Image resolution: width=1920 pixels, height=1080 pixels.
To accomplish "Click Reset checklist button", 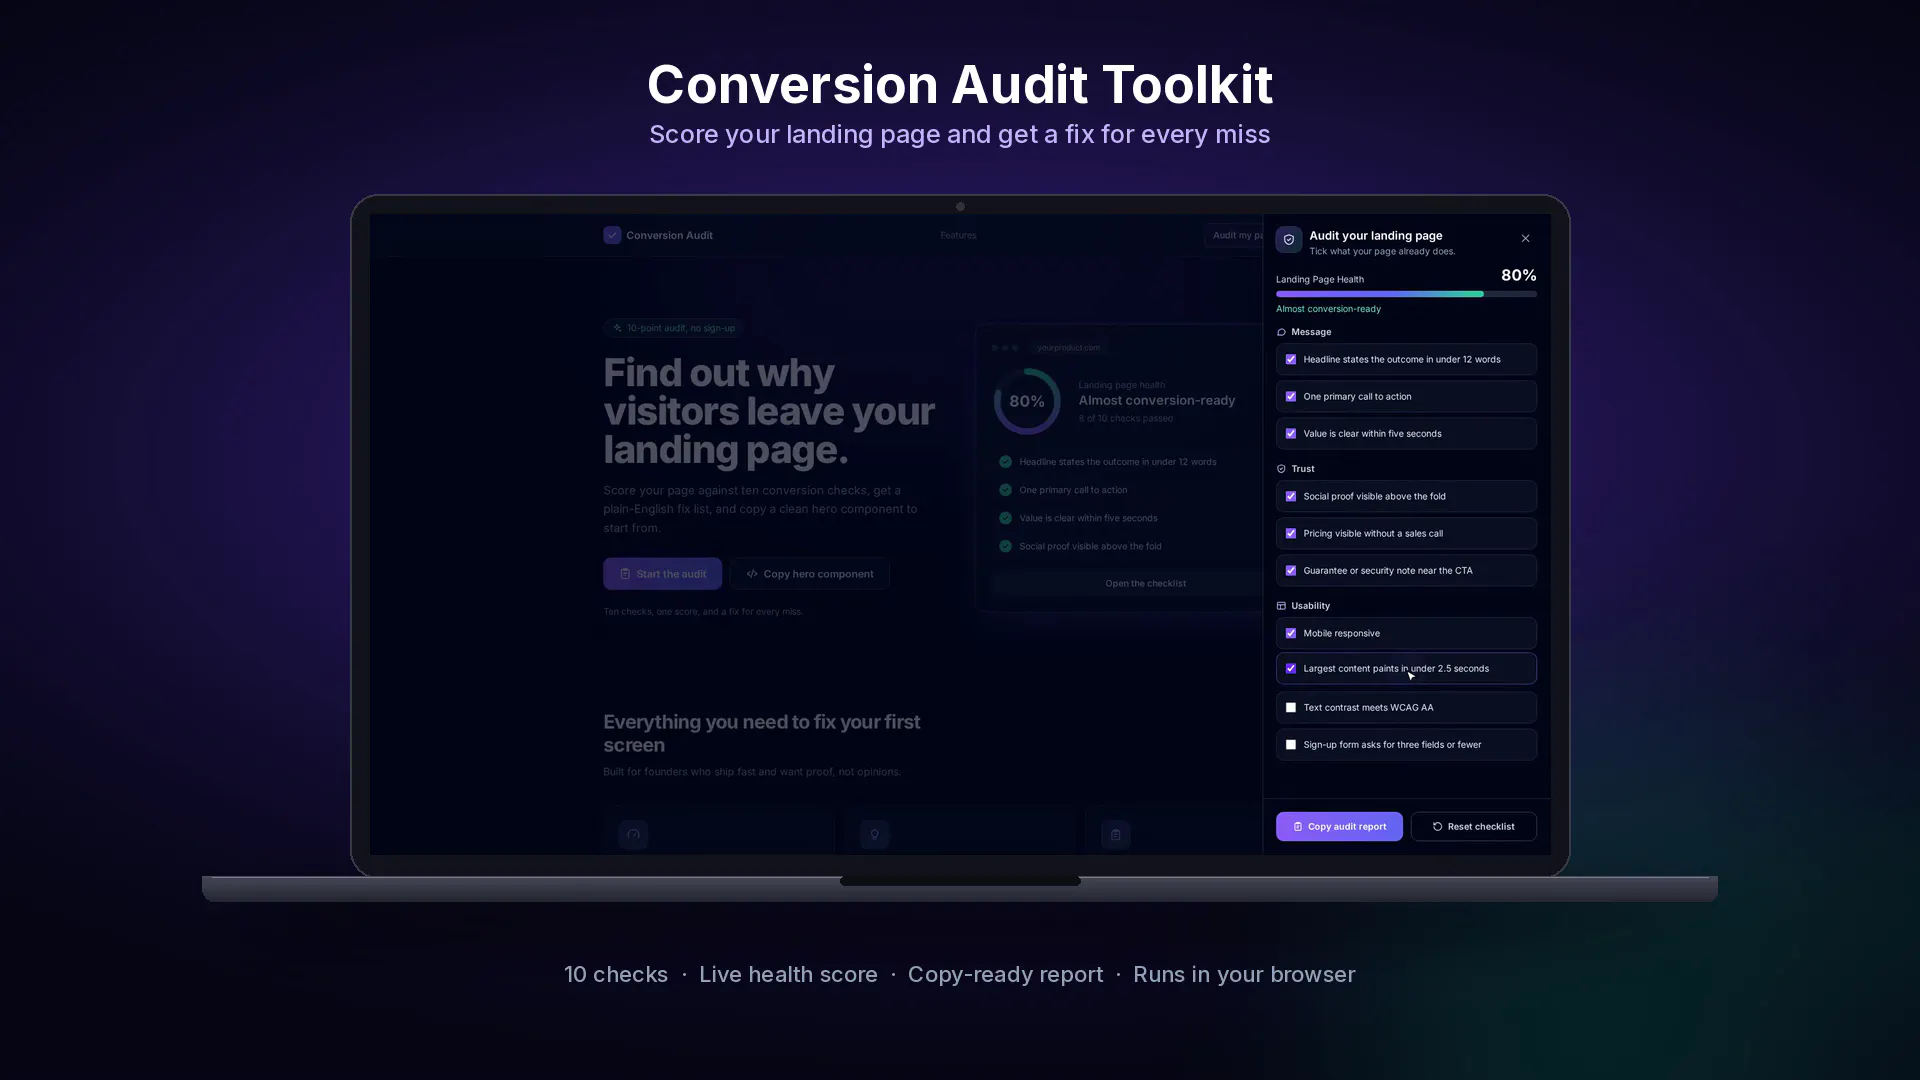I will tap(1473, 827).
